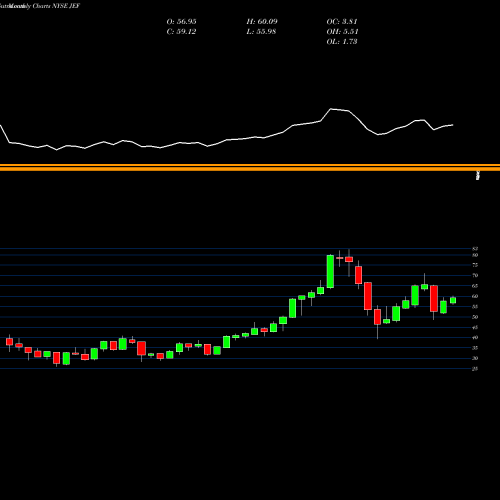500x500 pixels.
Task: Click the 60 price axis label
Action: (475, 296)
